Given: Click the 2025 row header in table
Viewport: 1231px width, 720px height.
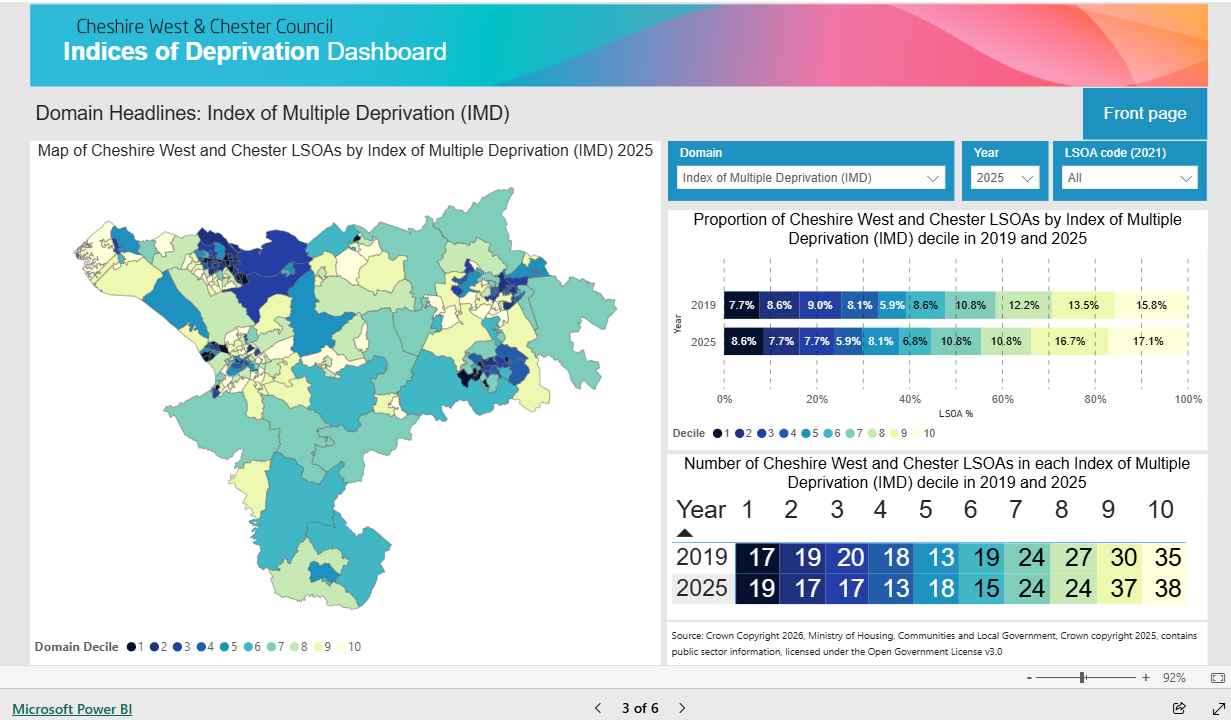Looking at the screenshot, I should tap(702, 589).
